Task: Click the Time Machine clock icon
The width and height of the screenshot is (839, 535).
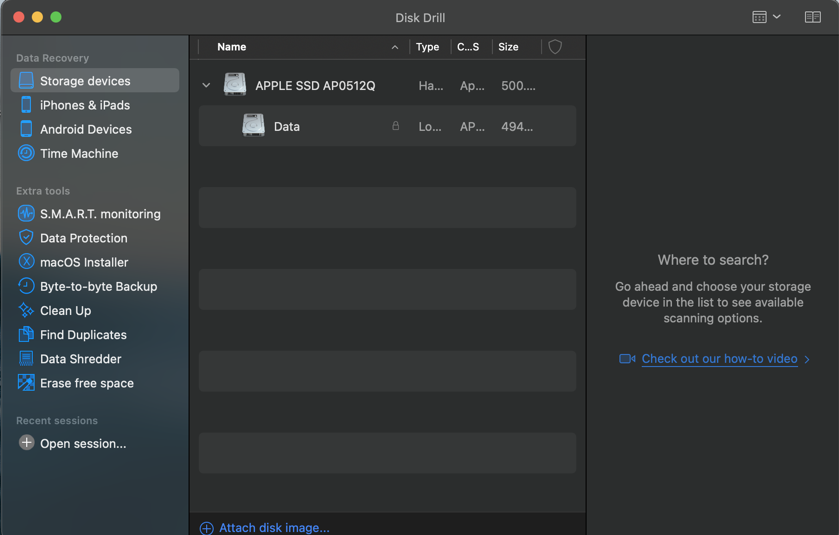Action: pos(26,154)
